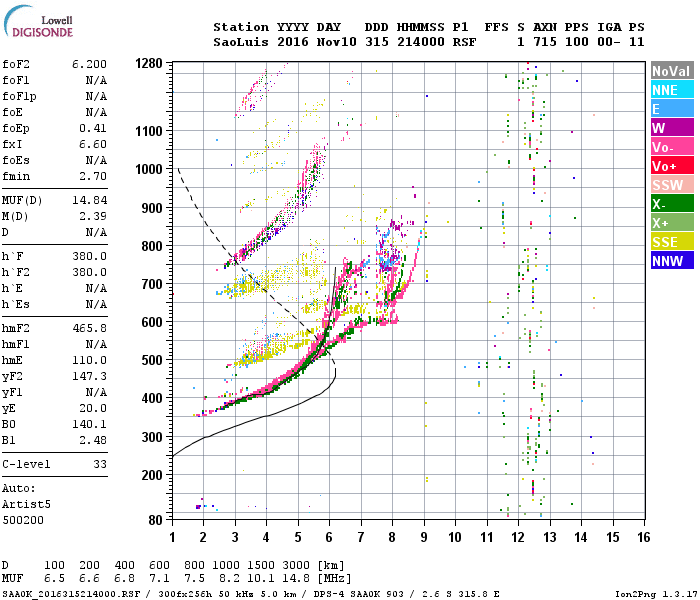Click the 1280 label on height axis
The height and width of the screenshot is (600, 700).
click(x=149, y=63)
